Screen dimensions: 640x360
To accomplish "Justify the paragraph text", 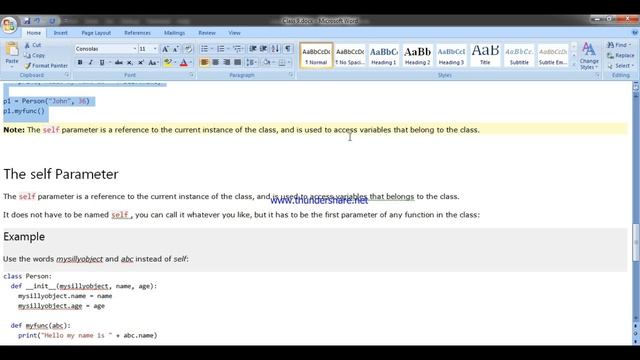I will click(x=238, y=62).
